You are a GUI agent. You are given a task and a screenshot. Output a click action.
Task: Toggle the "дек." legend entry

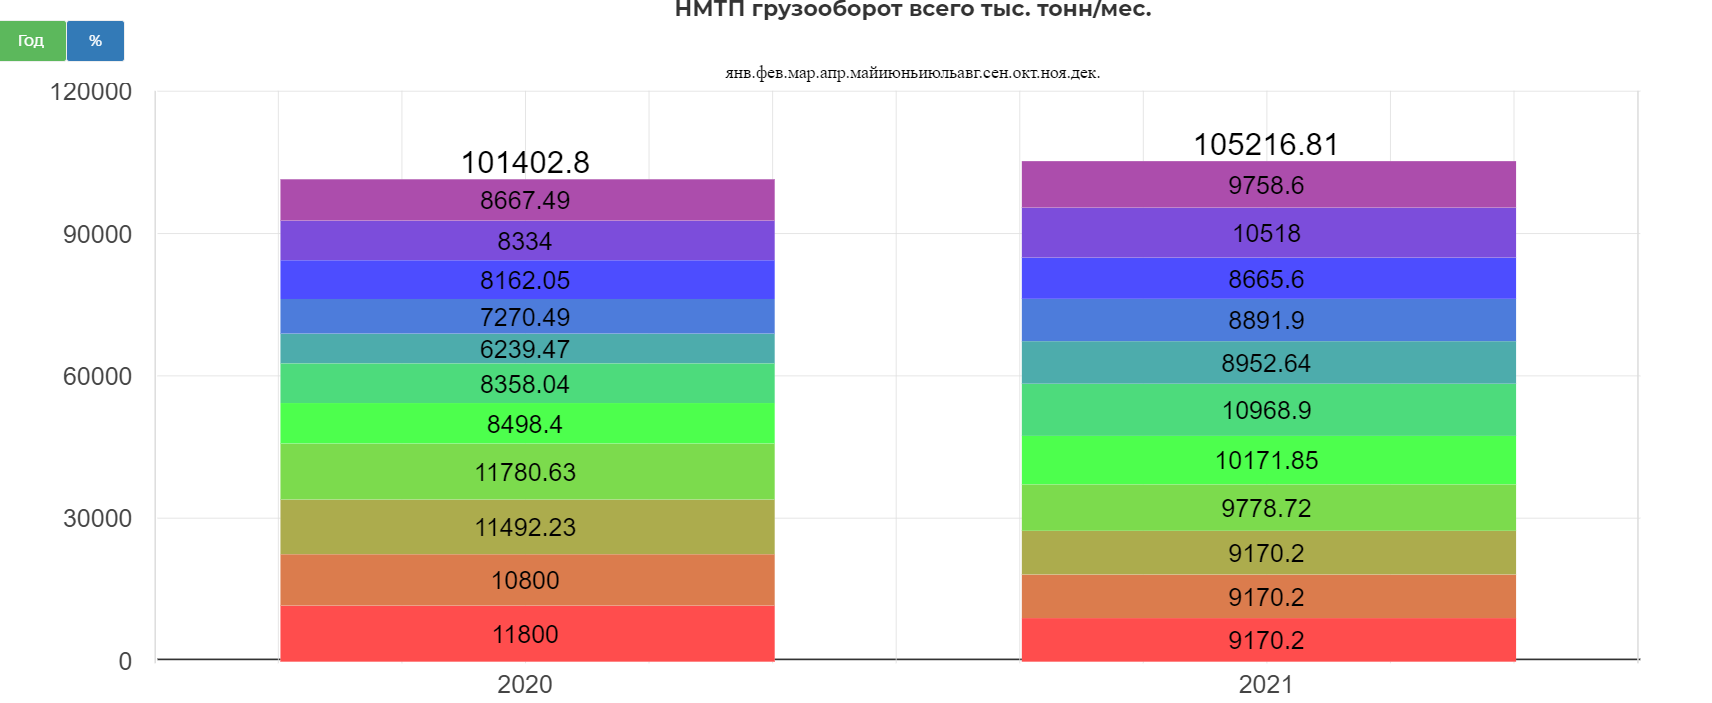1086,73
